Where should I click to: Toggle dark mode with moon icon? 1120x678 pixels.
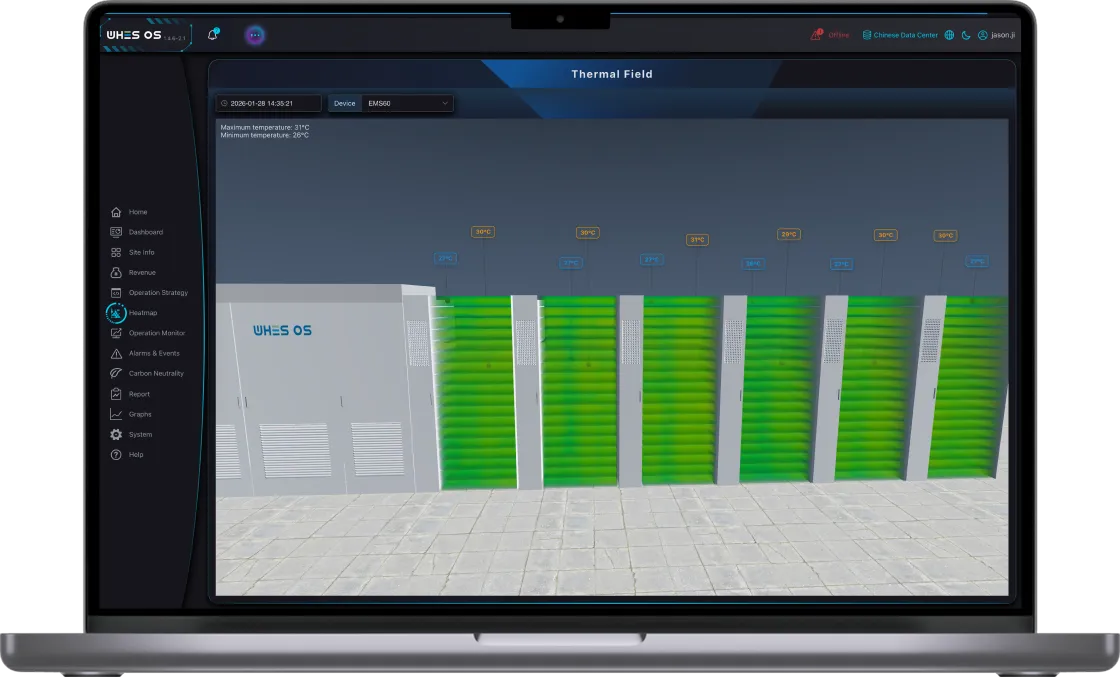(x=966, y=35)
